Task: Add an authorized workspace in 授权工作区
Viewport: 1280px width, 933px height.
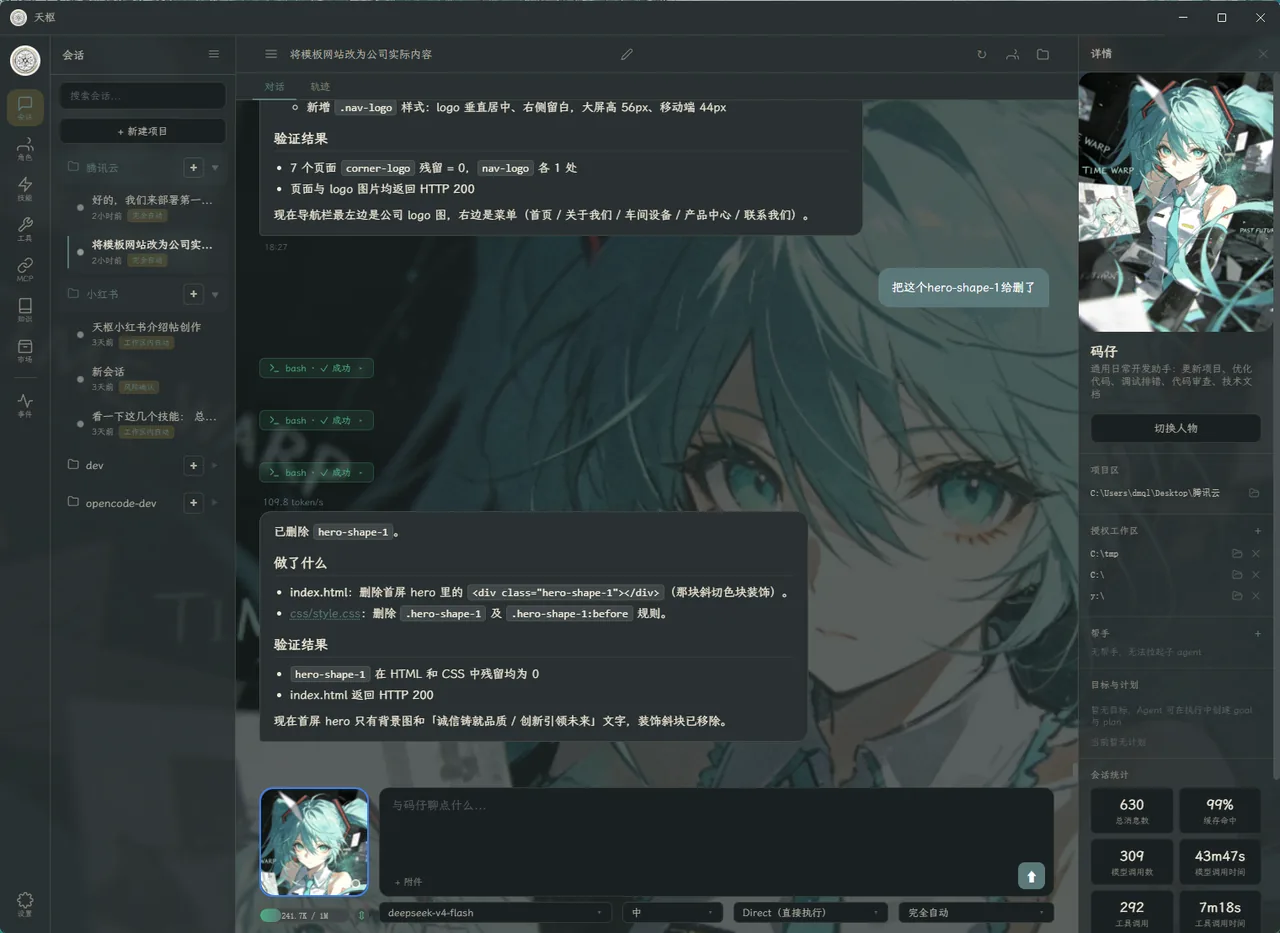Action: tap(1258, 531)
